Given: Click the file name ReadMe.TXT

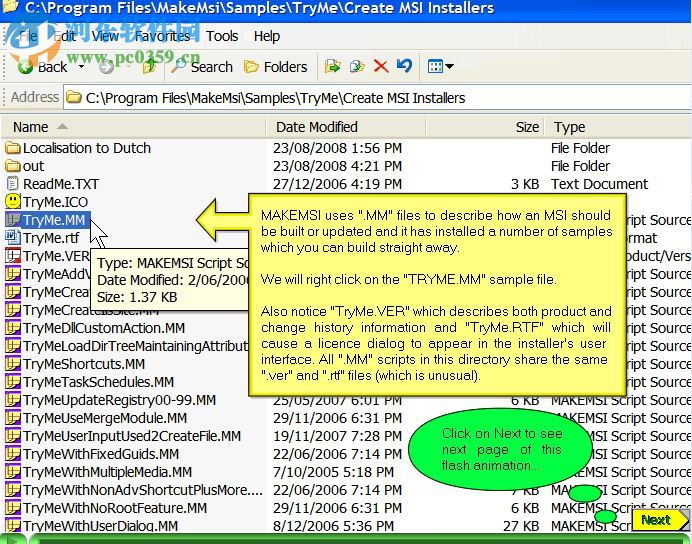Looking at the screenshot, I should [61, 184].
